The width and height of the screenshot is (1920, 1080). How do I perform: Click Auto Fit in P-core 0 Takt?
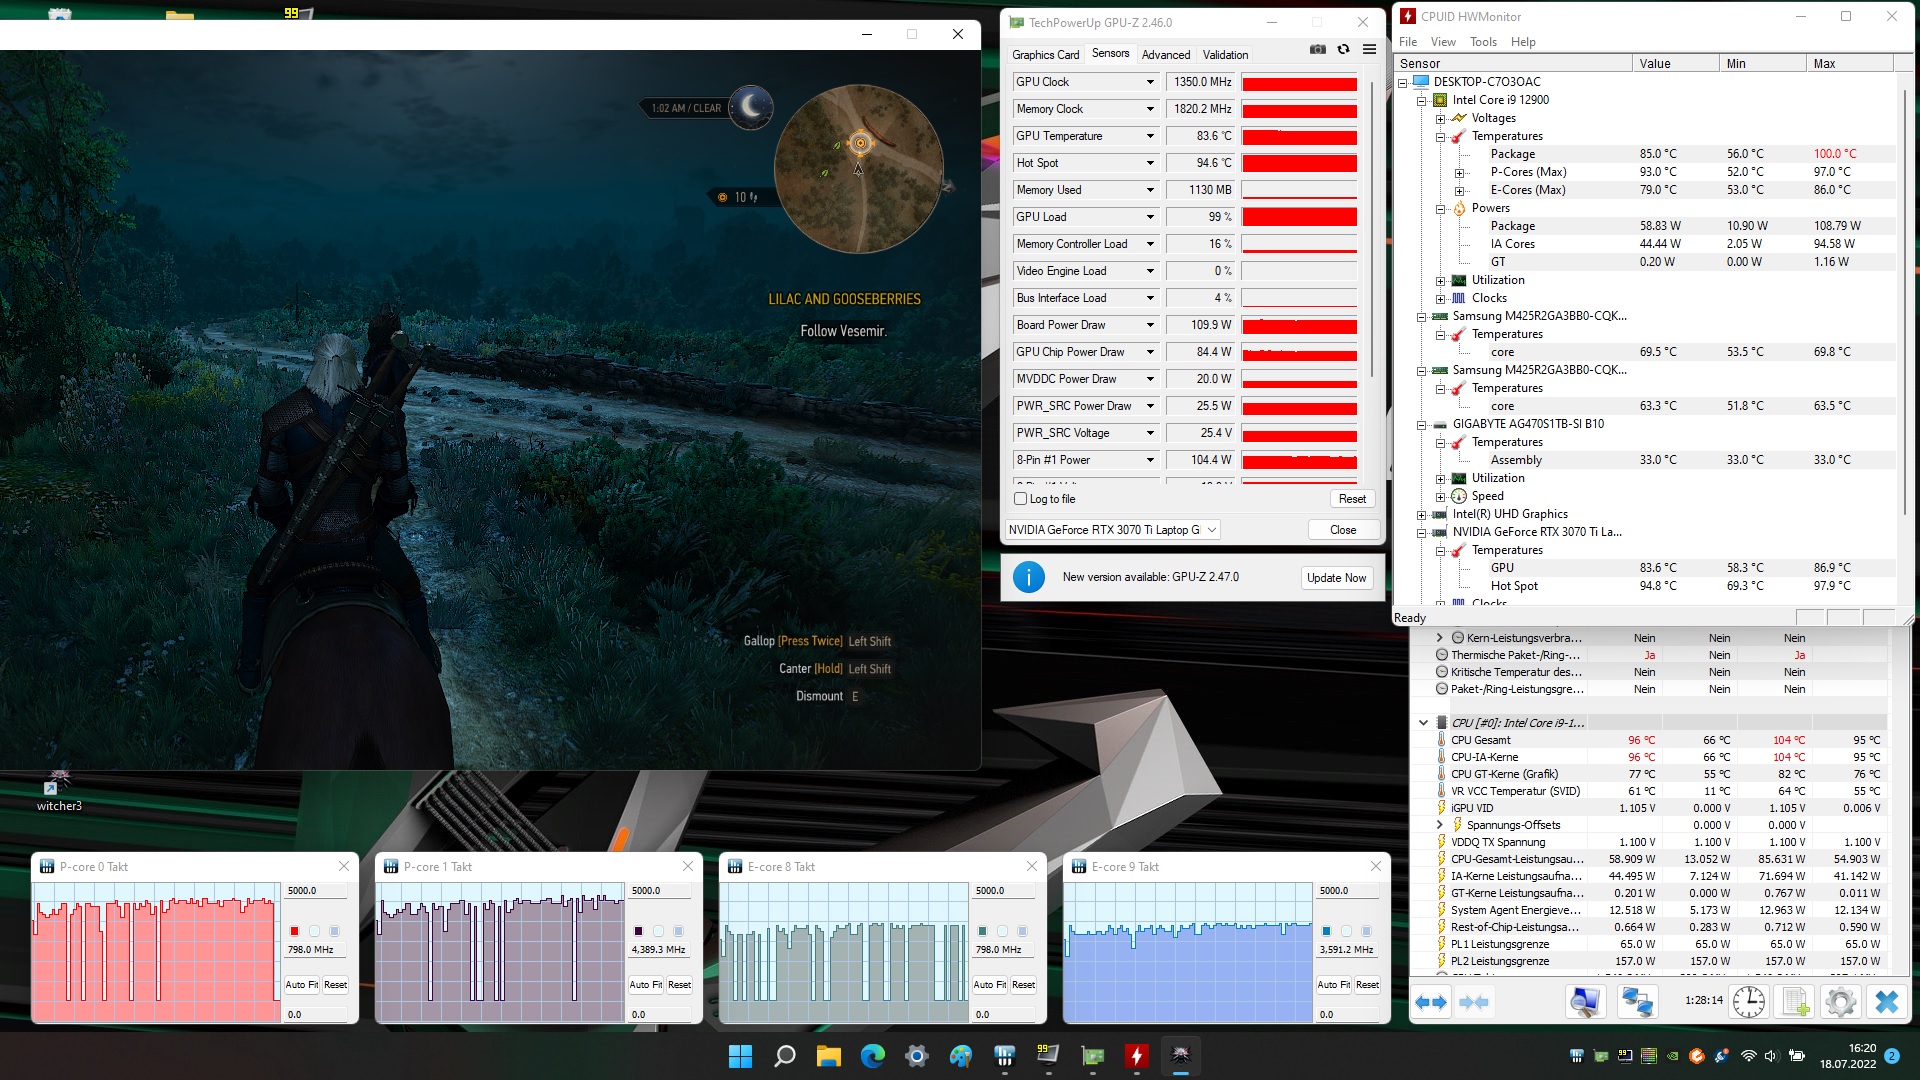(x=301, y=985)
